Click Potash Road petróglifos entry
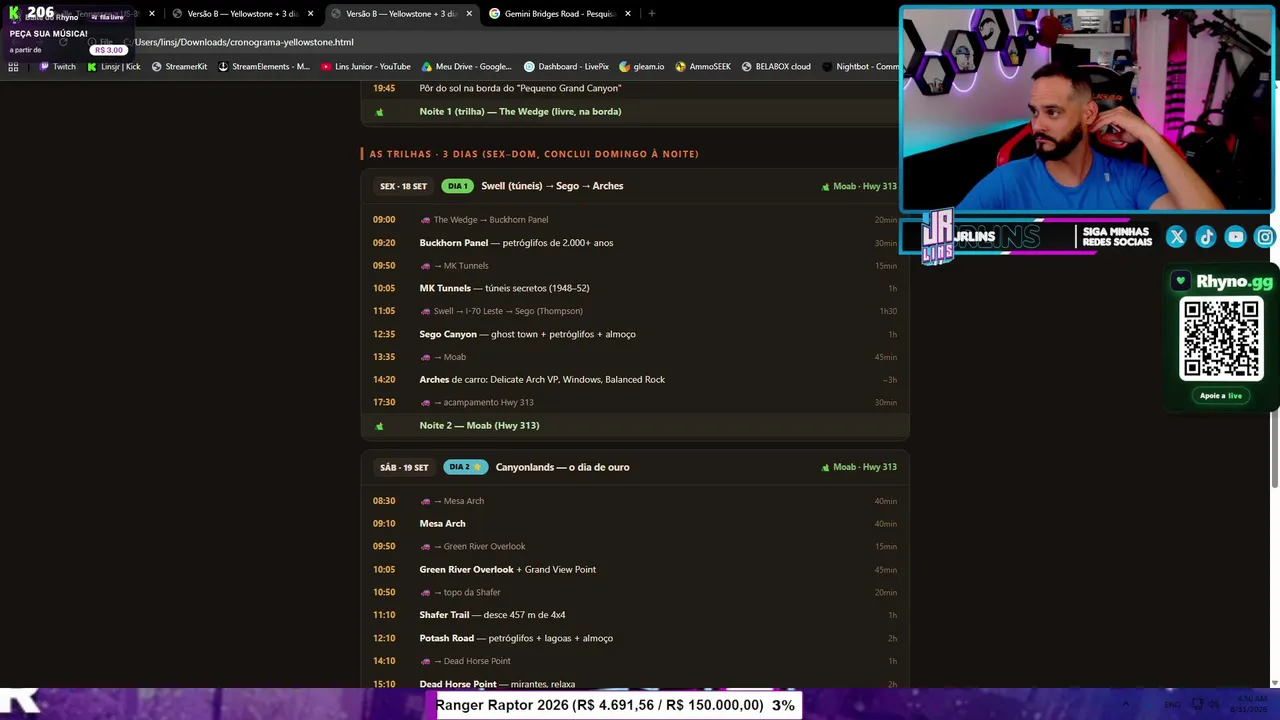Screen dimensions: 1280x720 tap(516, 638)
